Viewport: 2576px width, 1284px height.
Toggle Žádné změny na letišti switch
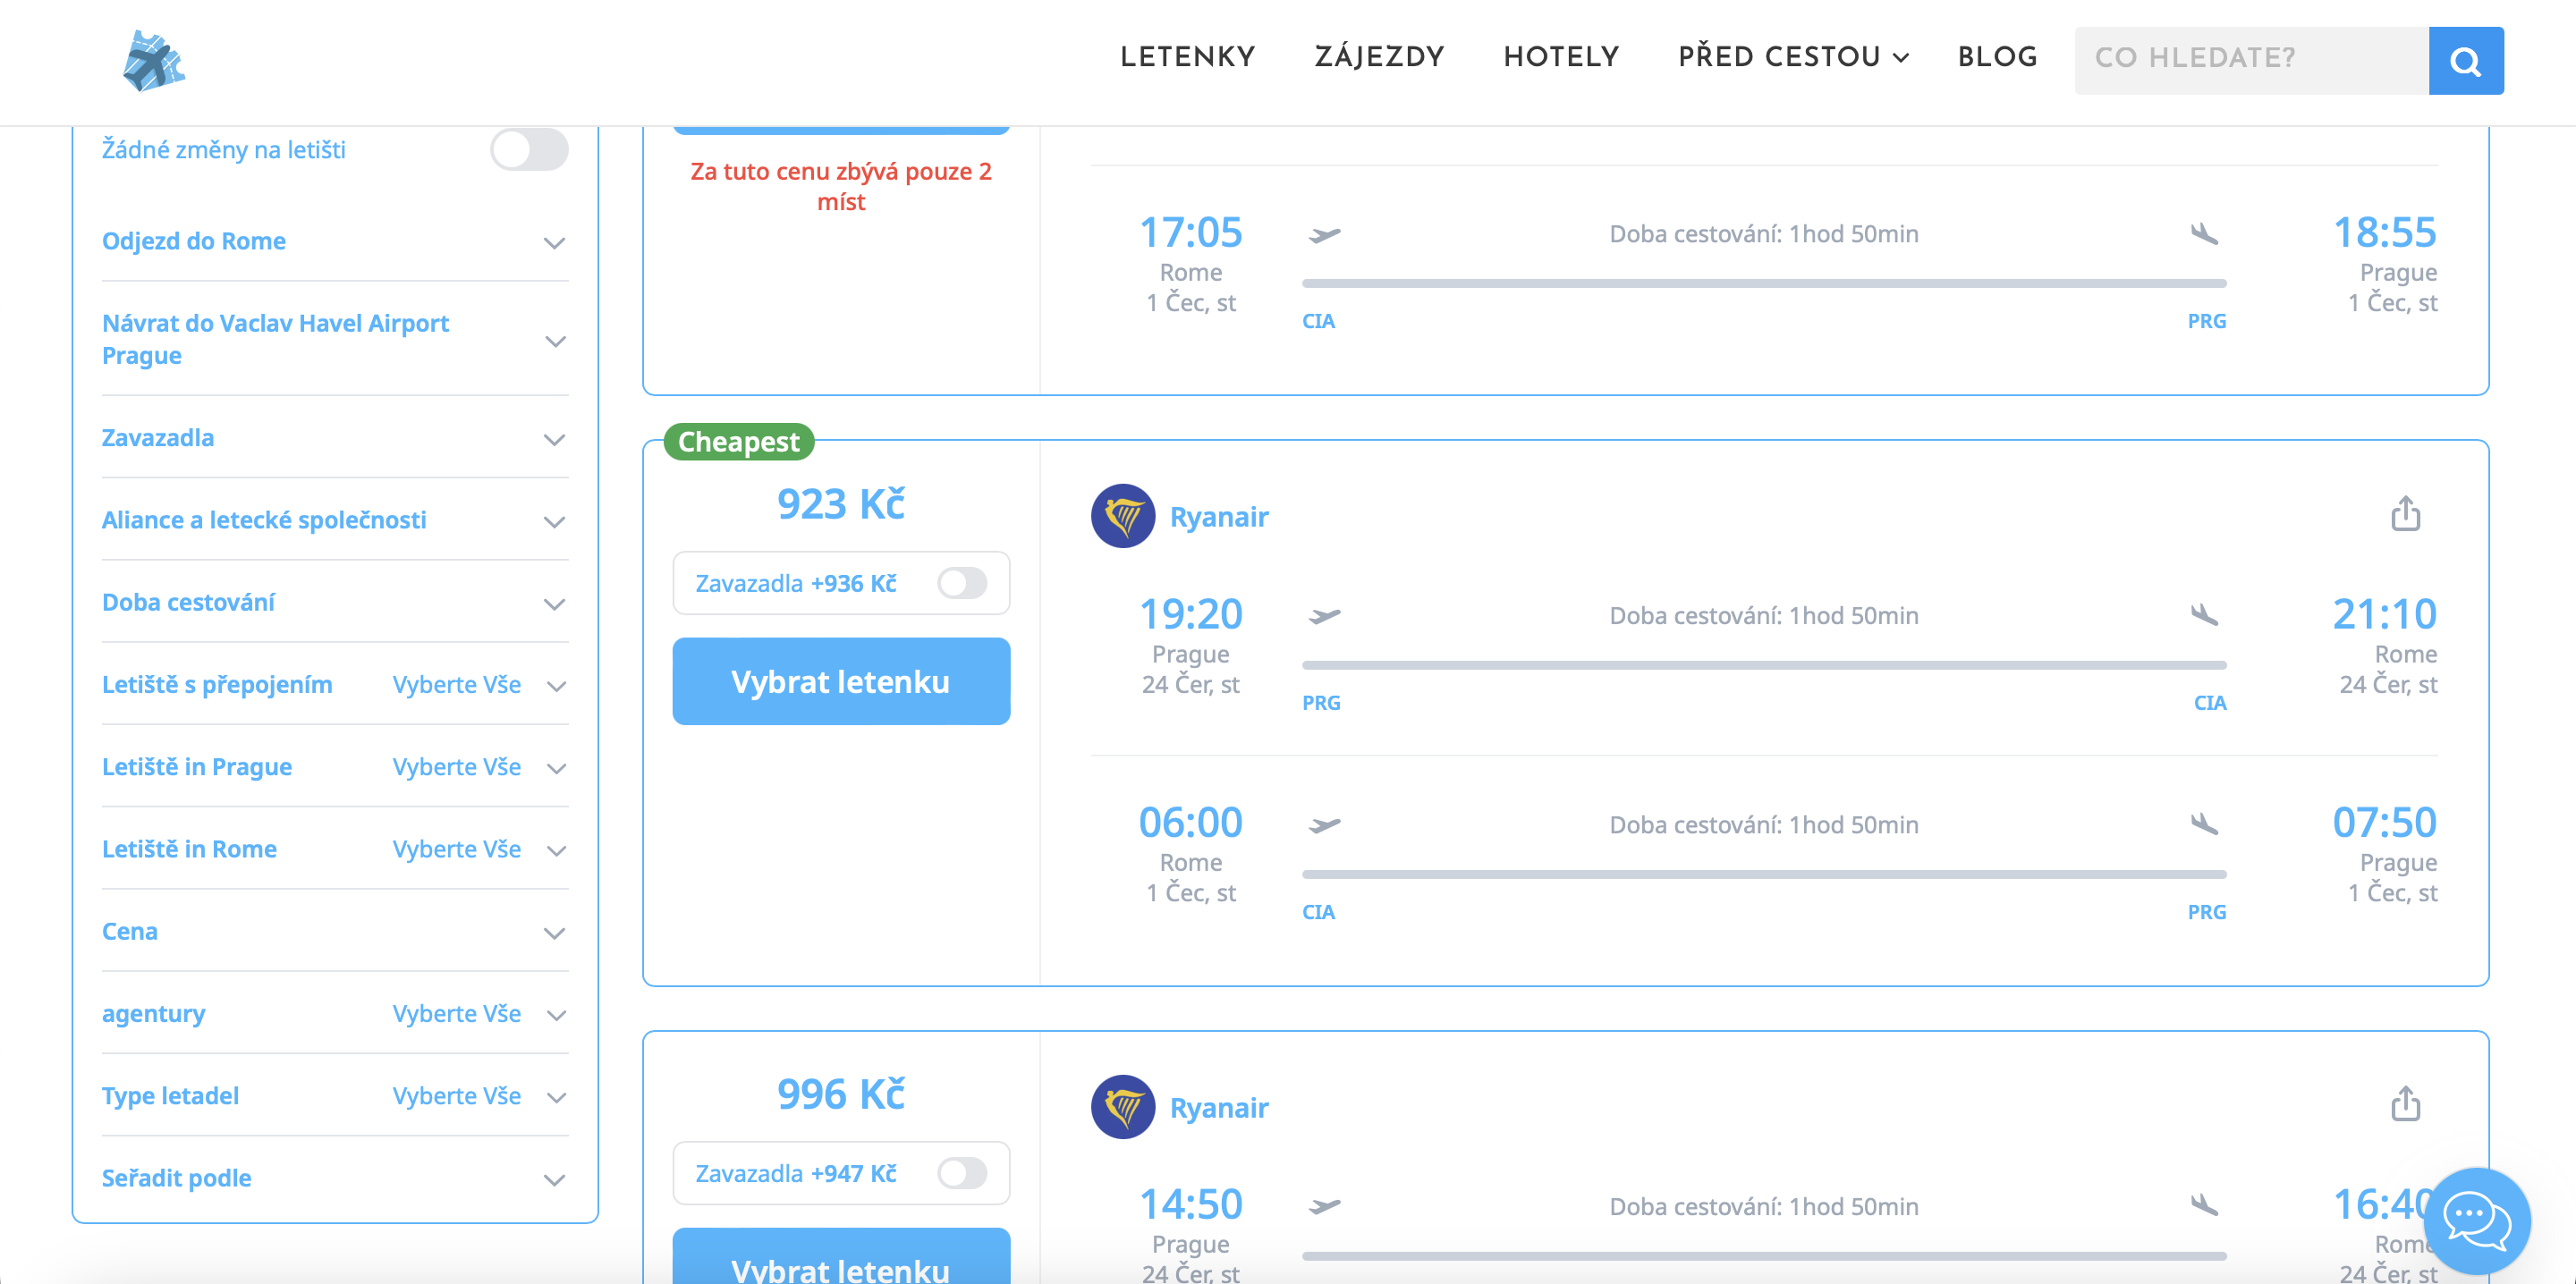[x=529, y=150]
